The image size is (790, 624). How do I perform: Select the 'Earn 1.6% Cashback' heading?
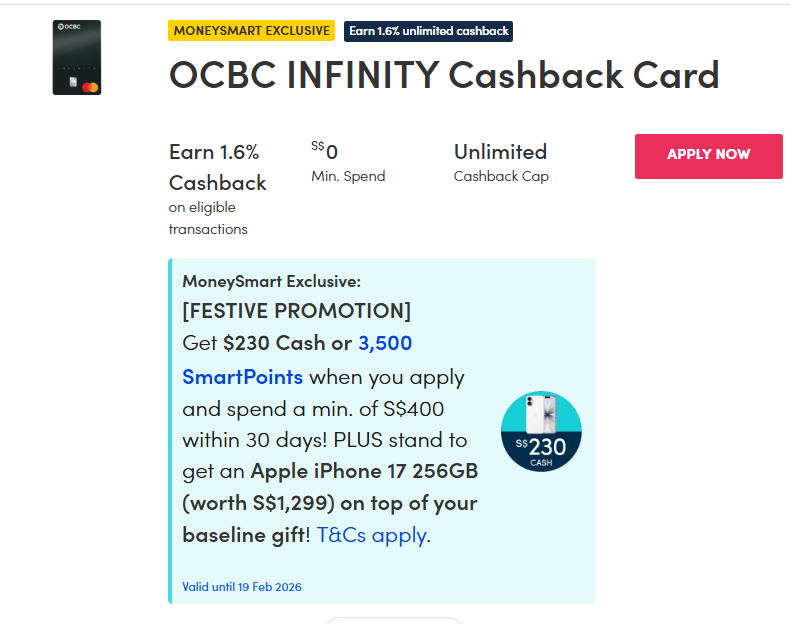pyautogui.click(x=217, y=167)
